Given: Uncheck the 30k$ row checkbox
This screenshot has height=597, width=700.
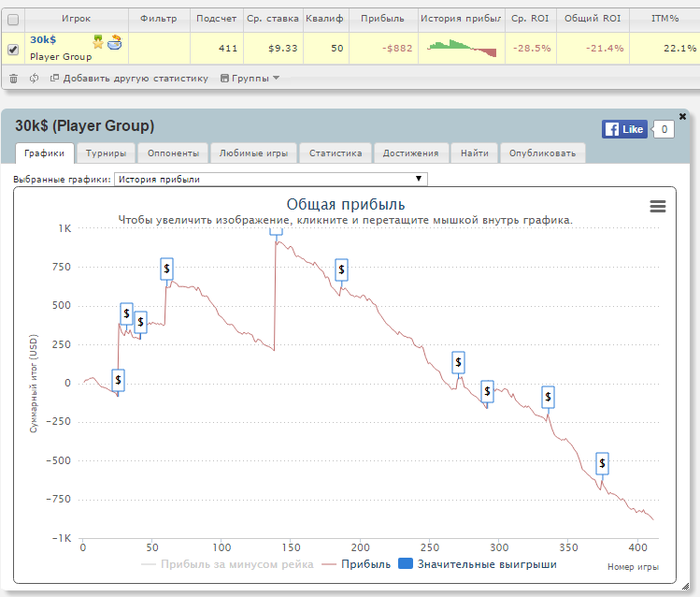Looking at the screenshot, I should point(13,49).
